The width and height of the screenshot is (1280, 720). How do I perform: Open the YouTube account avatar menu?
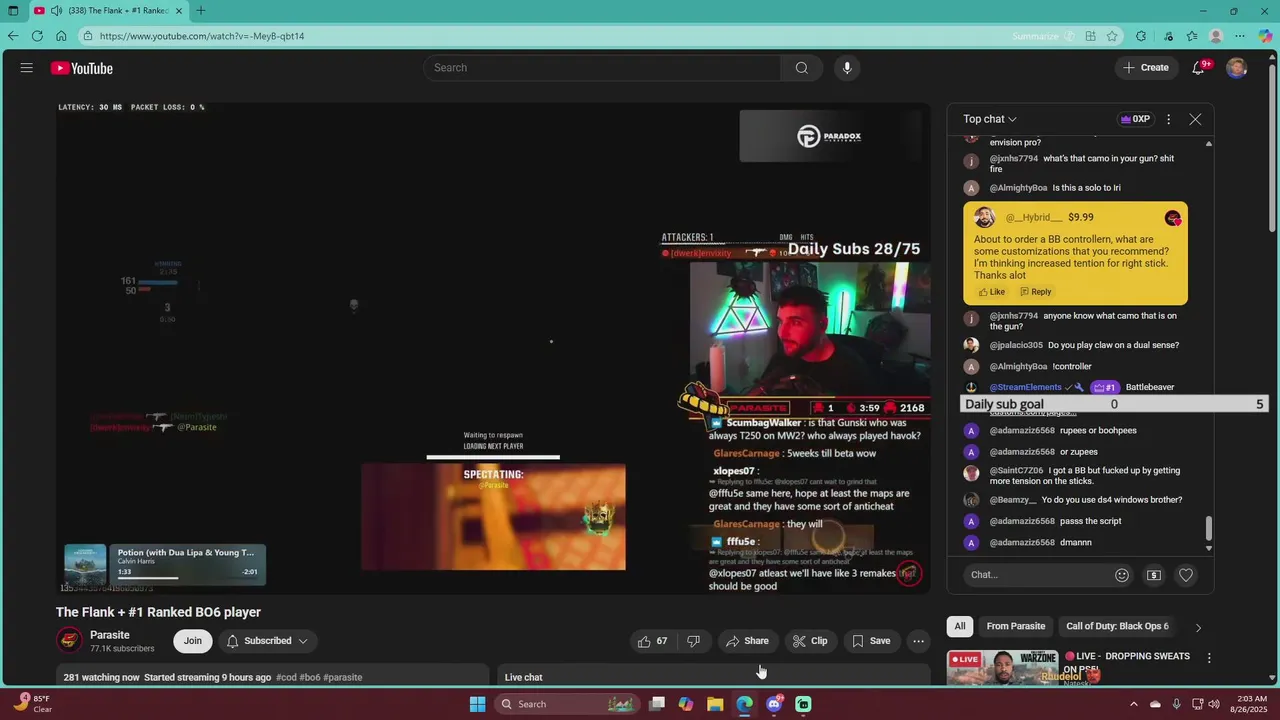click(x=1236, y=68)
